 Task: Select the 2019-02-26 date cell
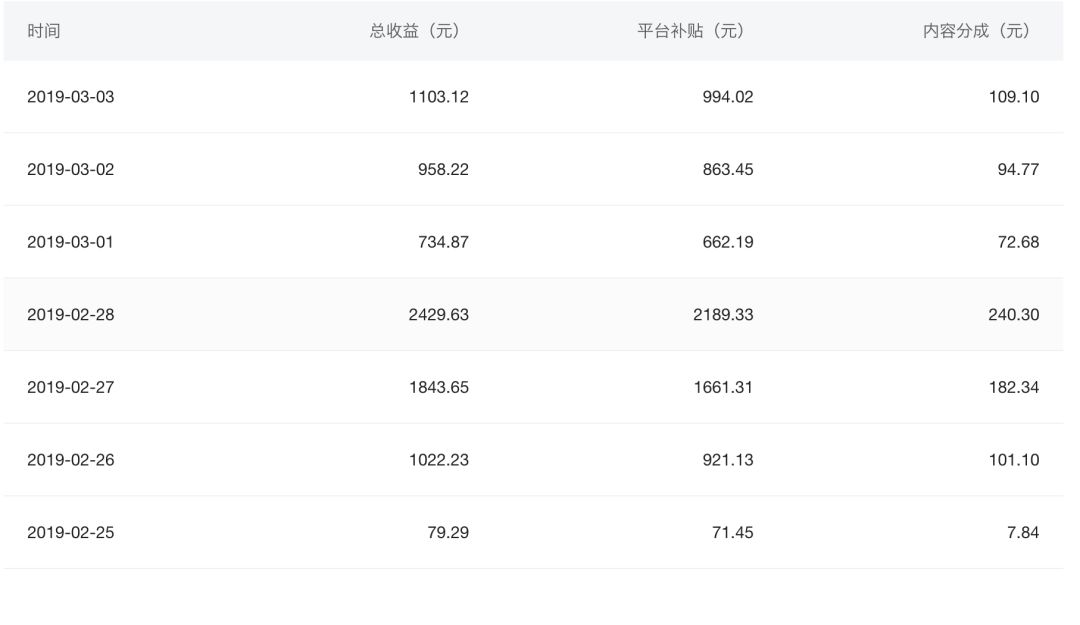point(70,460)
